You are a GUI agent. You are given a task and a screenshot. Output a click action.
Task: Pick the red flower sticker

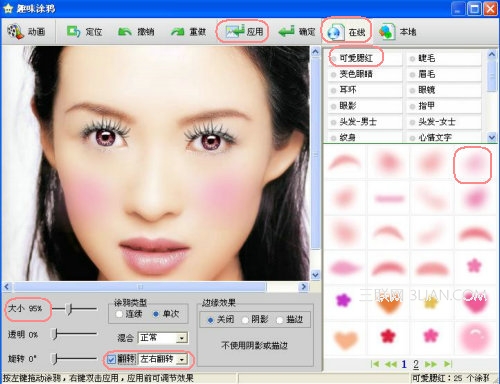point(388,335)
